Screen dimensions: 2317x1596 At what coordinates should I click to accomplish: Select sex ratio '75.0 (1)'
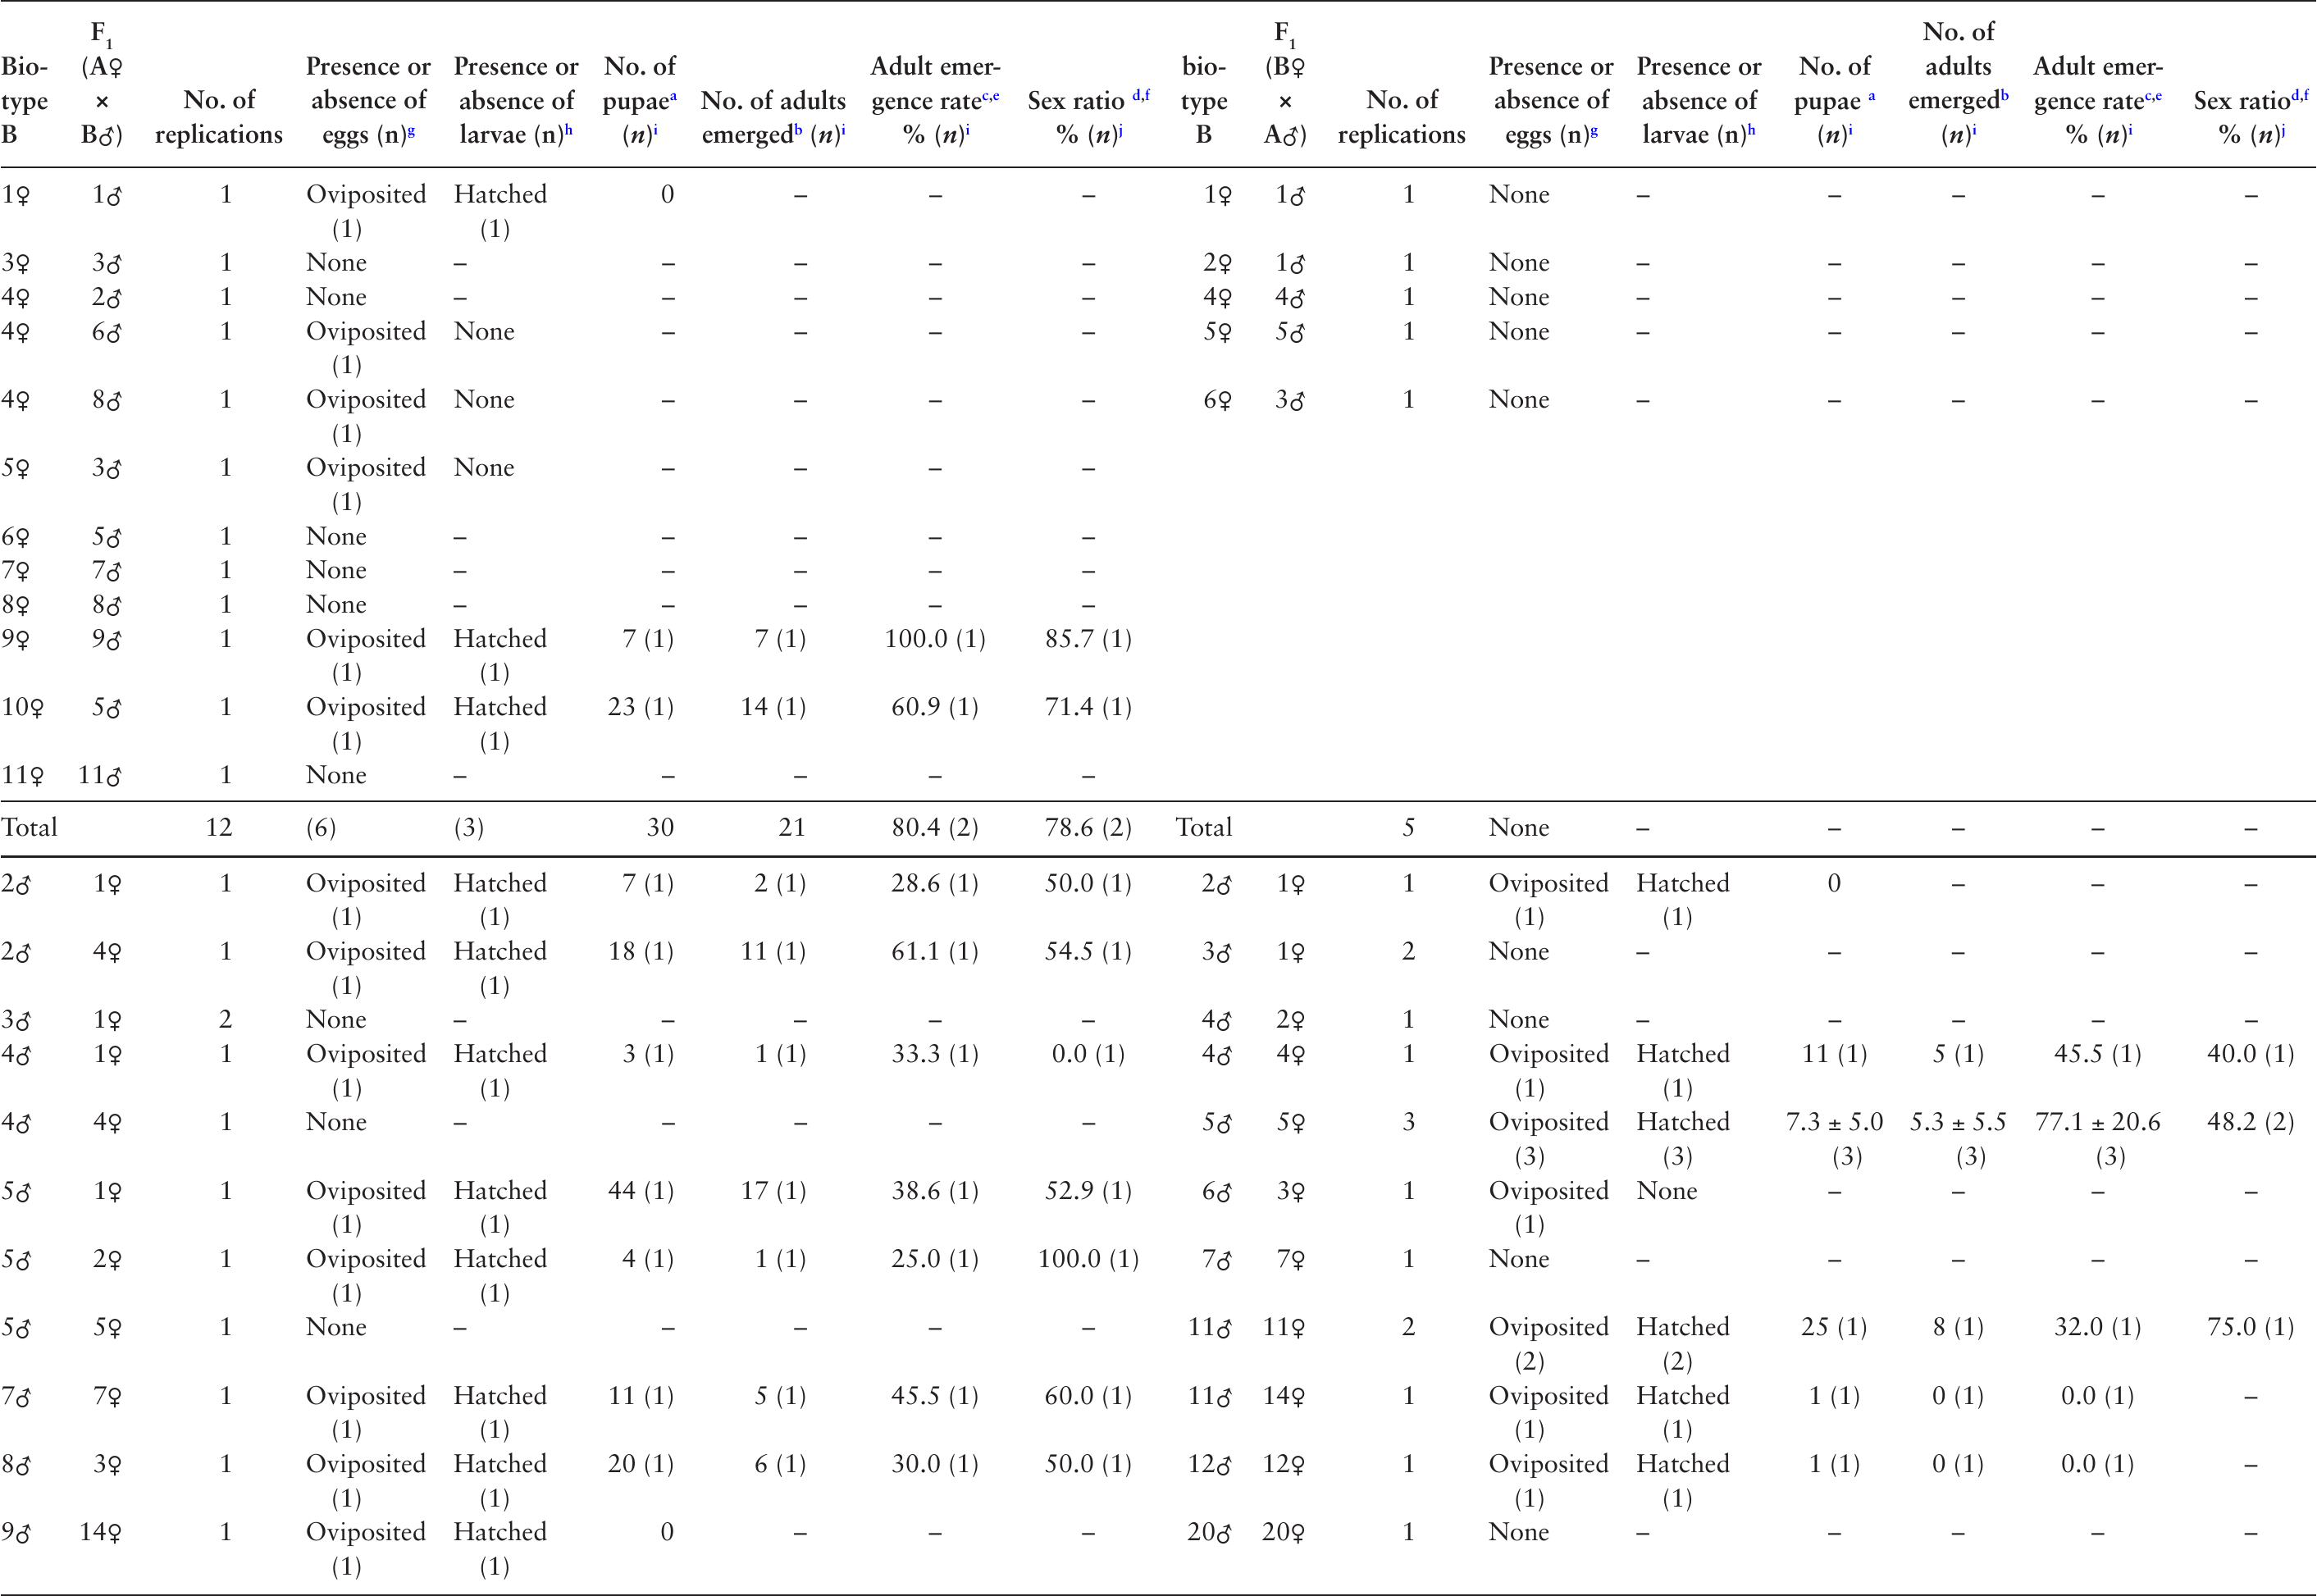[2250, 1327]
